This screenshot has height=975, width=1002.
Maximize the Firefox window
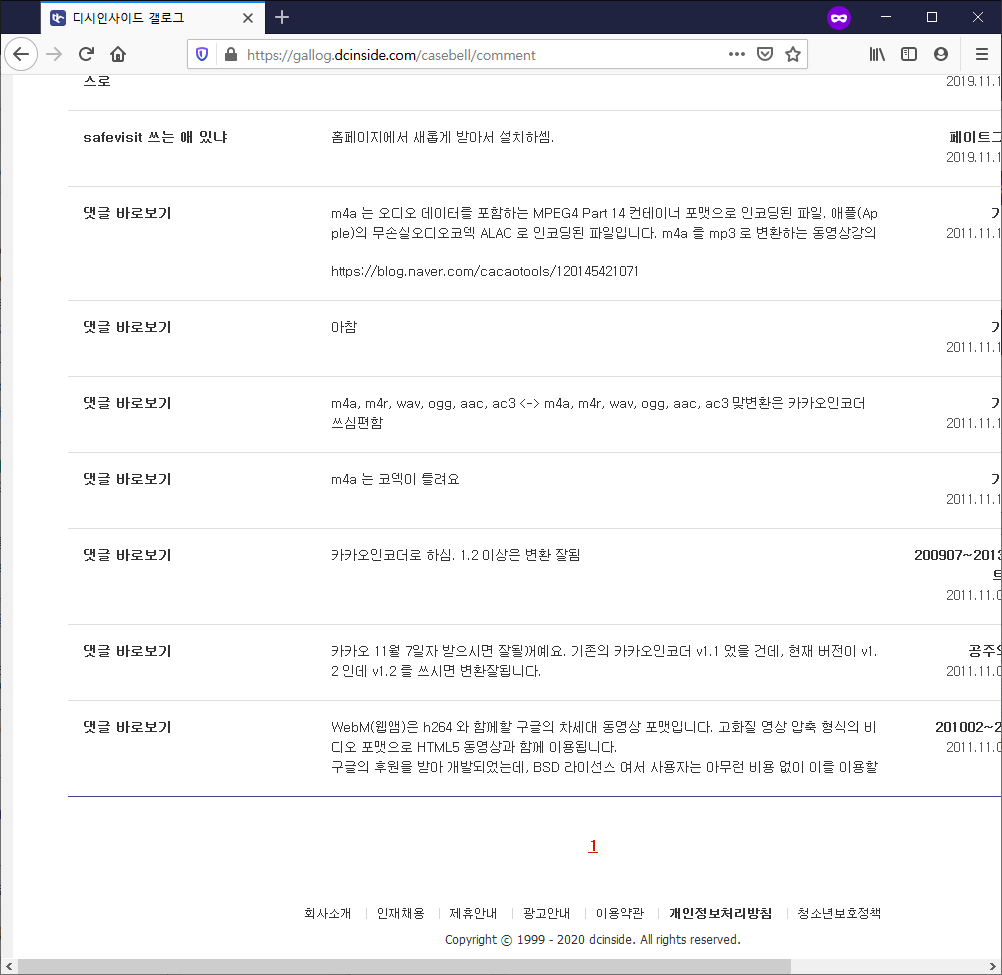(x=932, y=17)
